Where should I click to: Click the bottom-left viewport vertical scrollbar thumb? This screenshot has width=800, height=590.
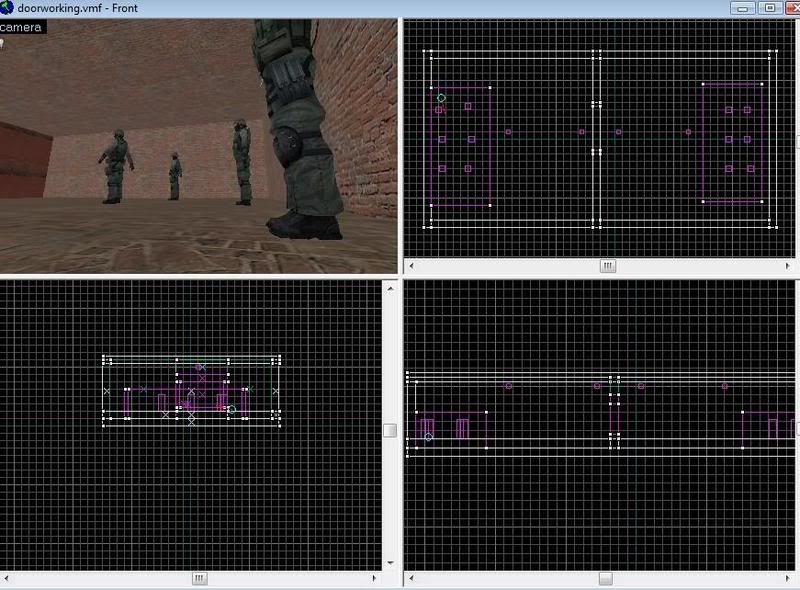click(390, 431)
